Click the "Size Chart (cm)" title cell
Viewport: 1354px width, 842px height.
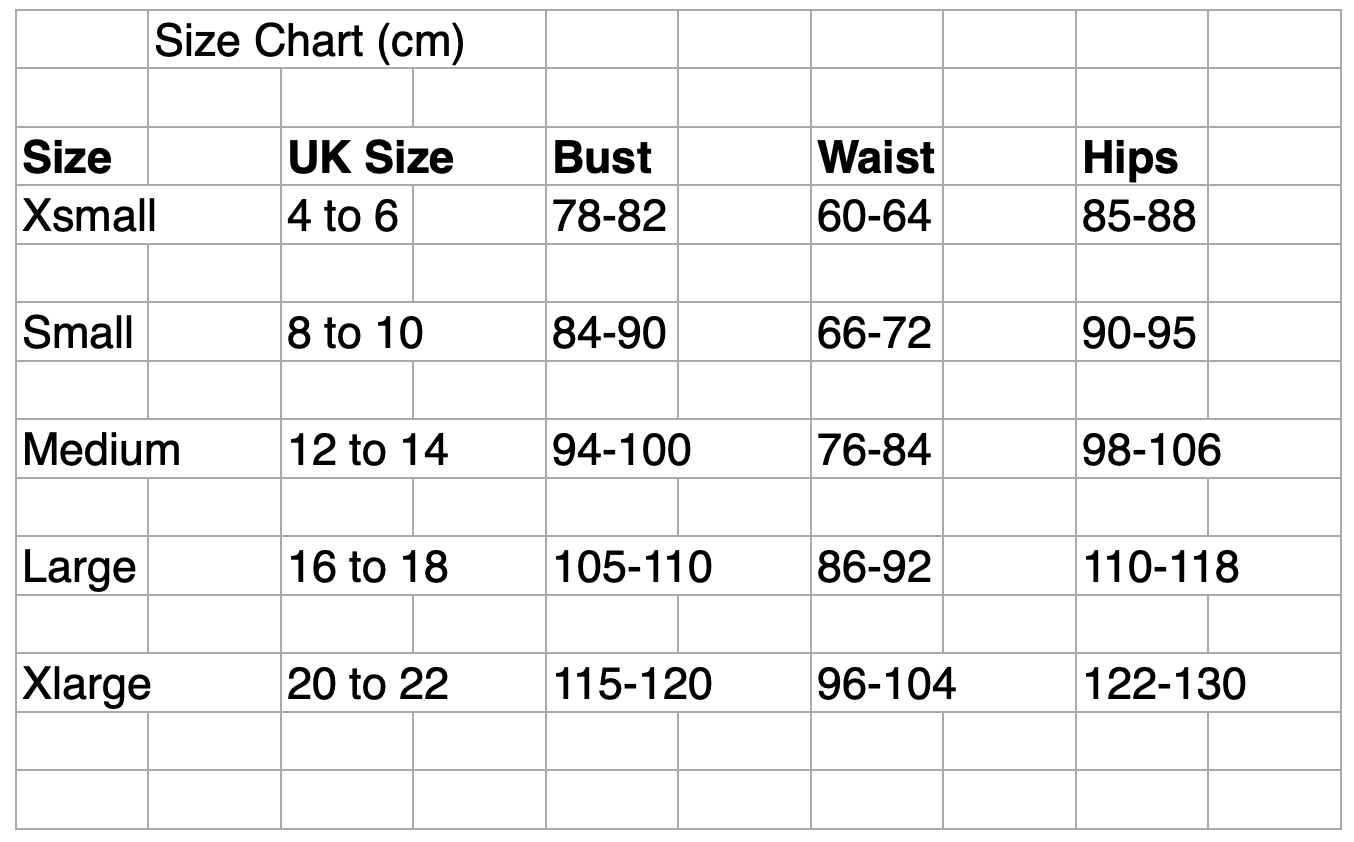(309, 41)
